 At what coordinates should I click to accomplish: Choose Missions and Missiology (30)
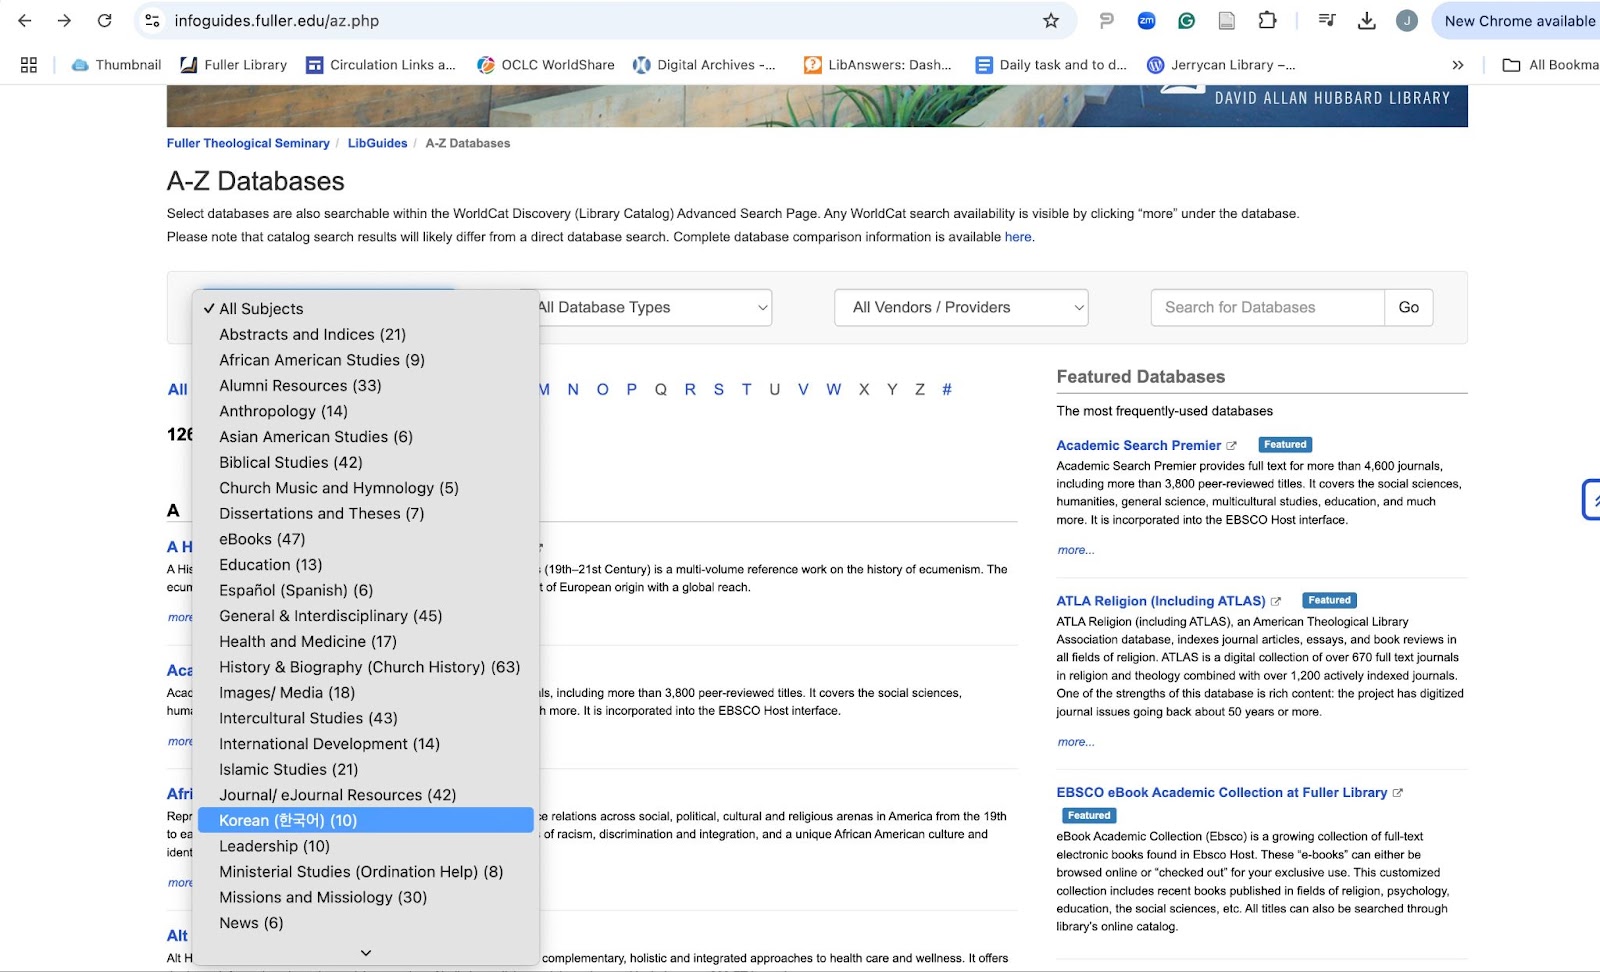pos(366,898)
